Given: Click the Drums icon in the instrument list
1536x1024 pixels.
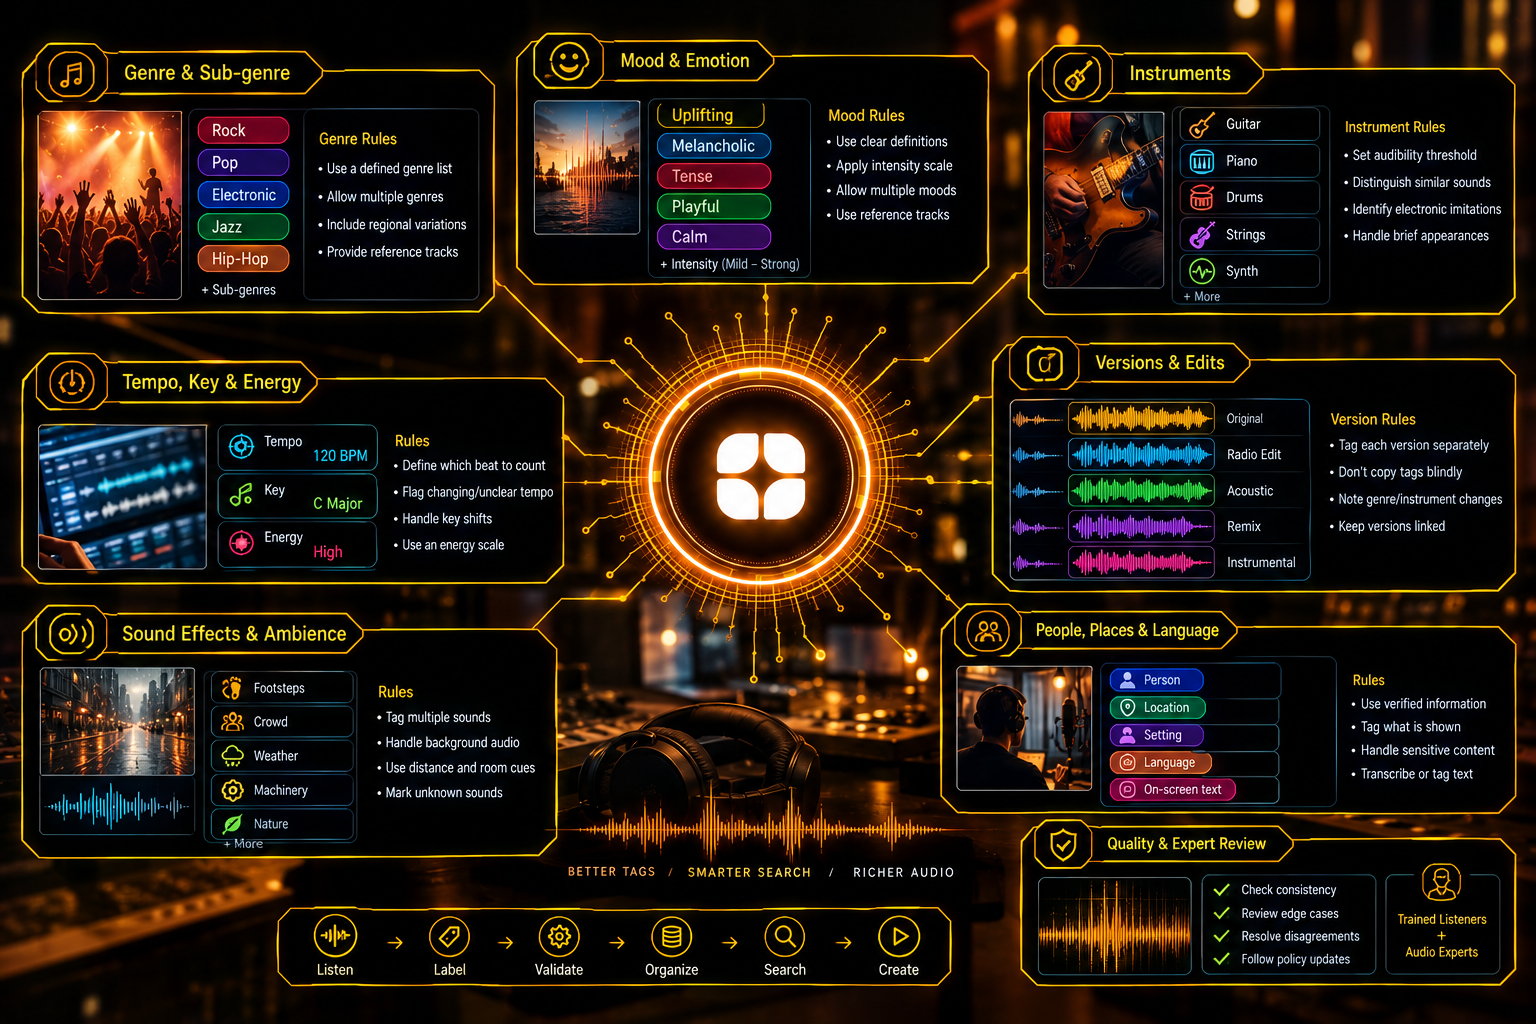Looking at the screenshot, I should pos(1201,198).
